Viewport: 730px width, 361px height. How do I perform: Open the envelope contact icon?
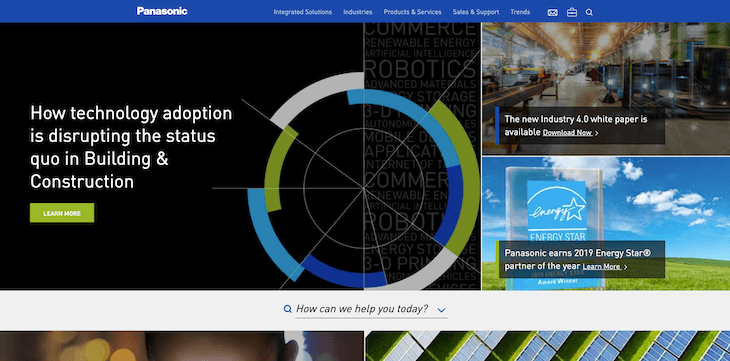[x=552, y=13]
